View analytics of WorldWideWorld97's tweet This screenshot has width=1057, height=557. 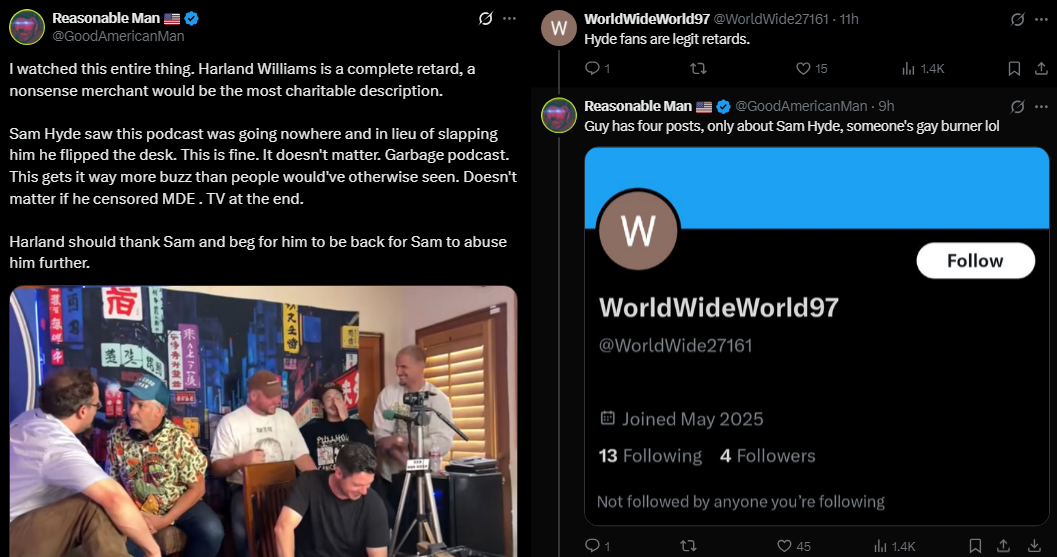click(923, 68)
